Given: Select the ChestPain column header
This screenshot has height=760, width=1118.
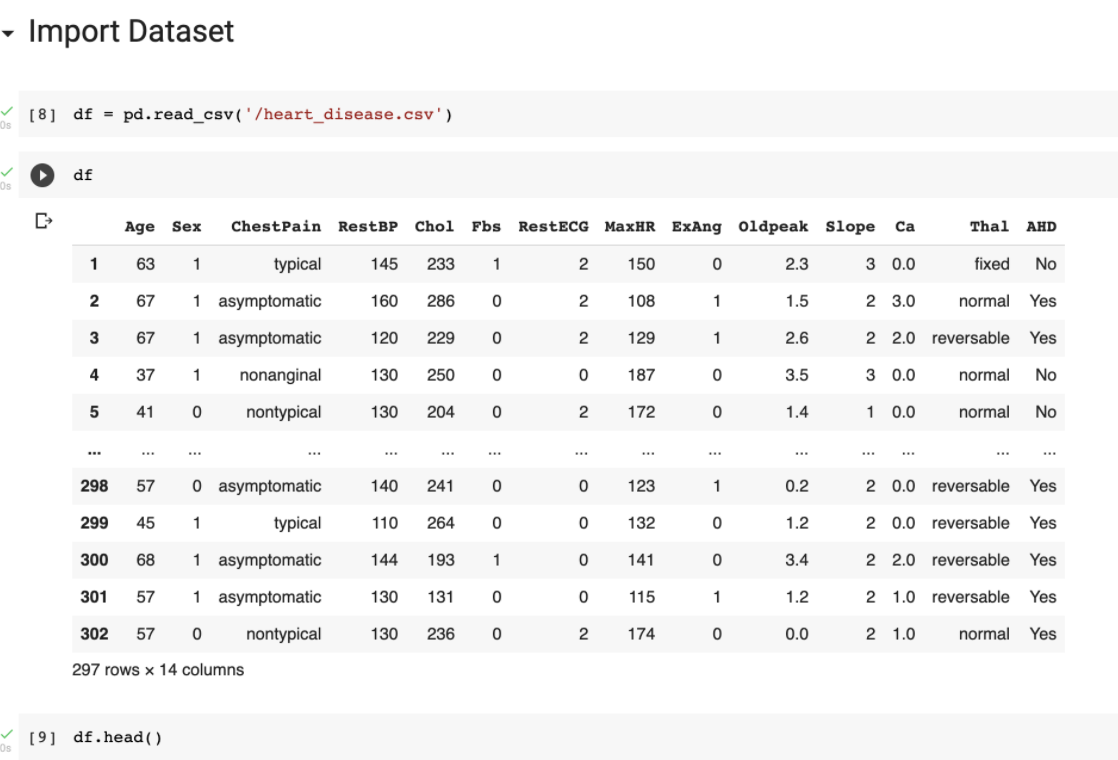Looking at the screenshot, I should (x=276, y=227).
